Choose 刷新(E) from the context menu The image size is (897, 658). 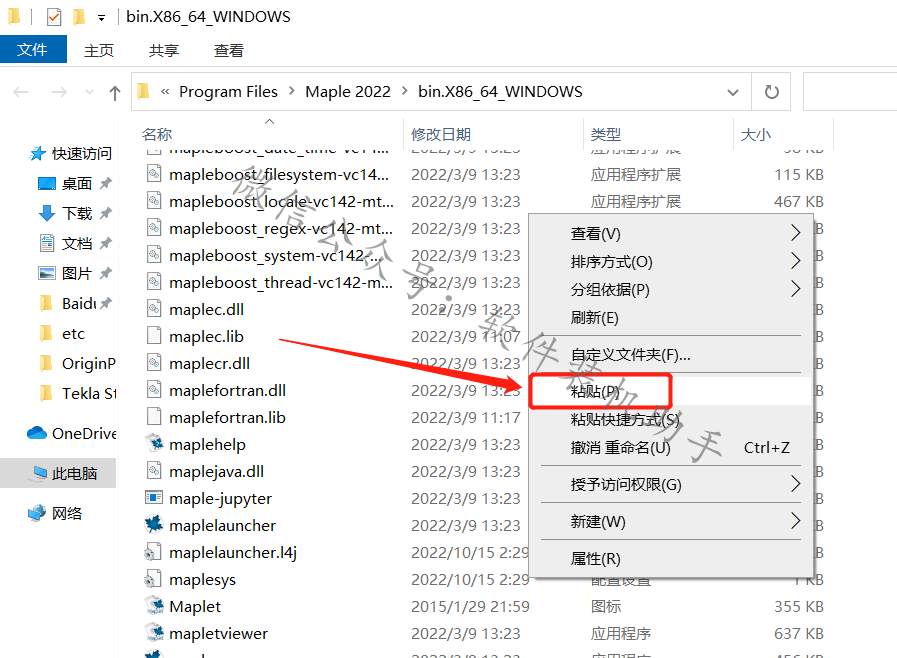[x=670, y=318]
